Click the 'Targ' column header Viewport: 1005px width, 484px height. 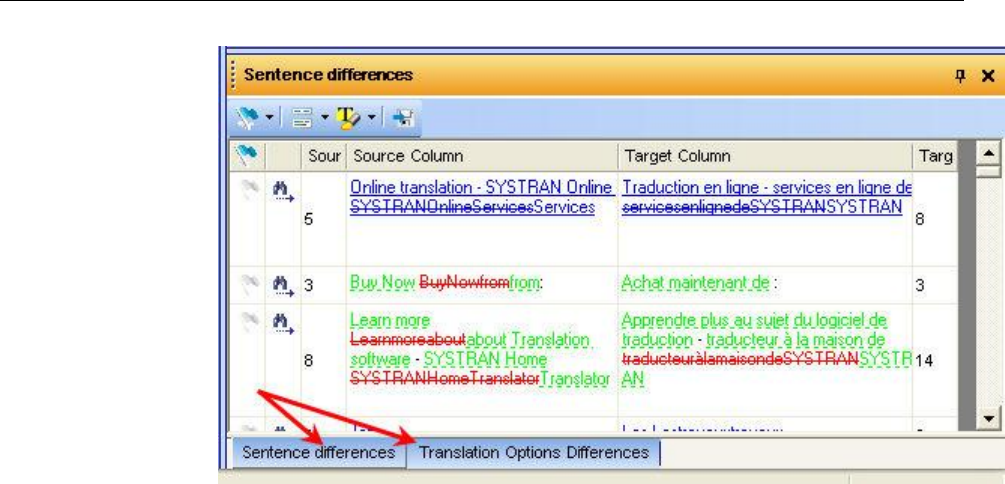(934, 156)
